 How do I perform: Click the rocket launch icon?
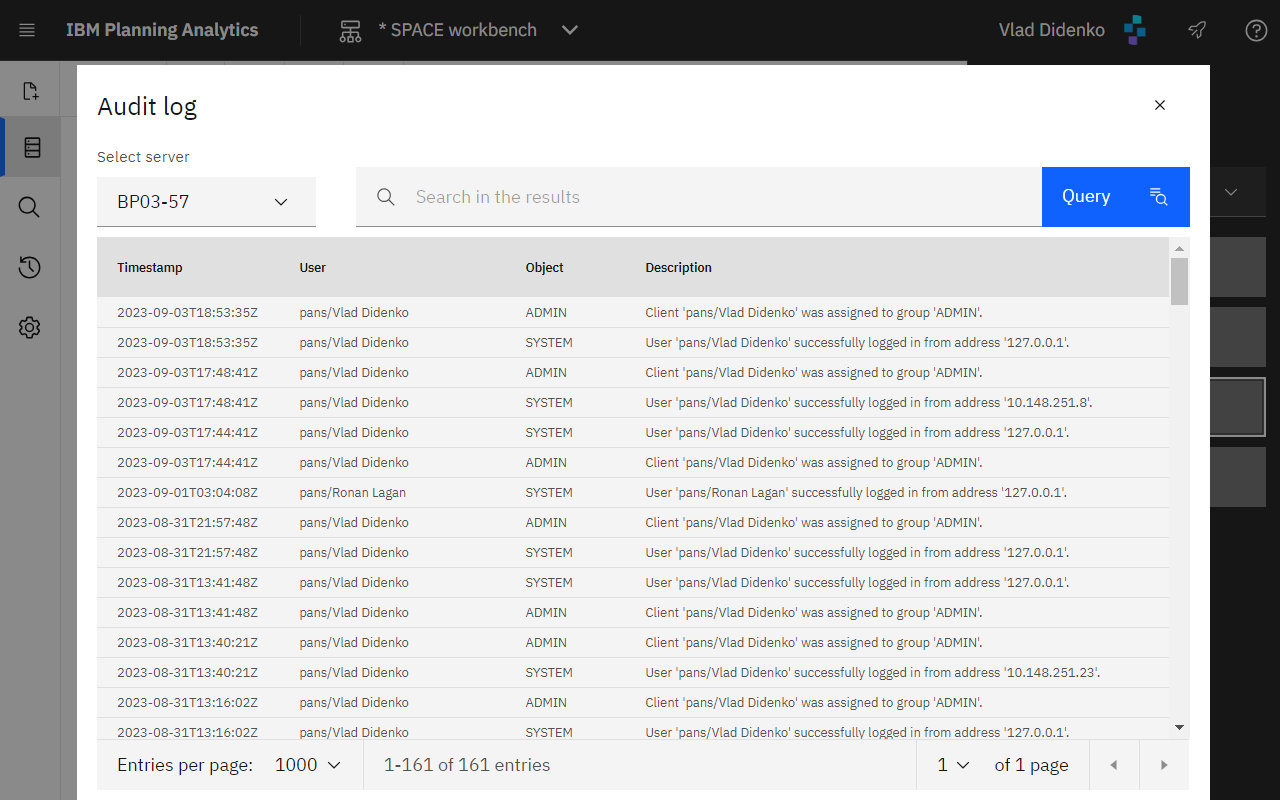pyautogui.click(x=1197, y=30)
